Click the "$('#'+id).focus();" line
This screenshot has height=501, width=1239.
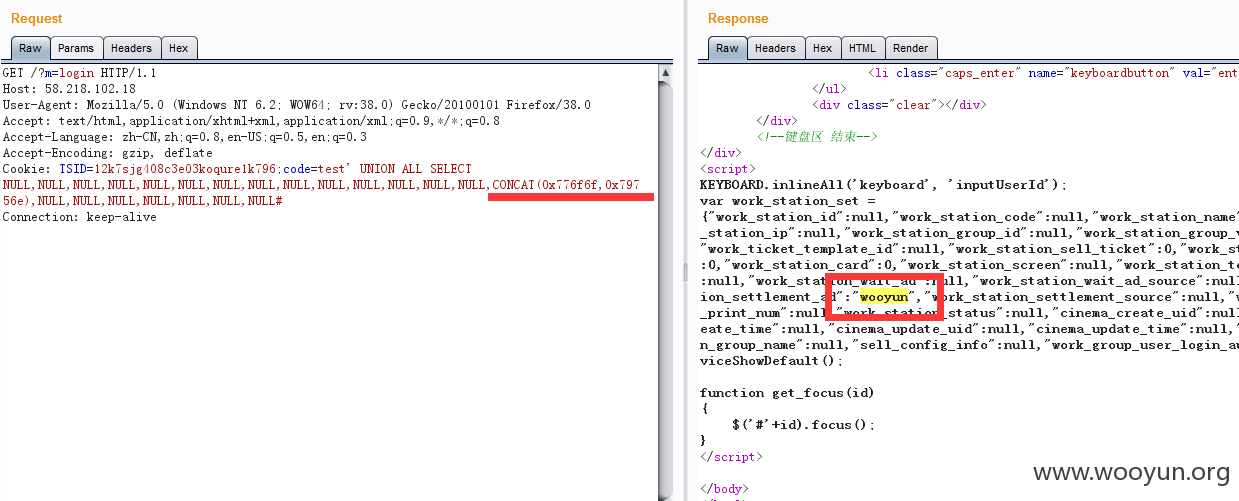[803, 425]
